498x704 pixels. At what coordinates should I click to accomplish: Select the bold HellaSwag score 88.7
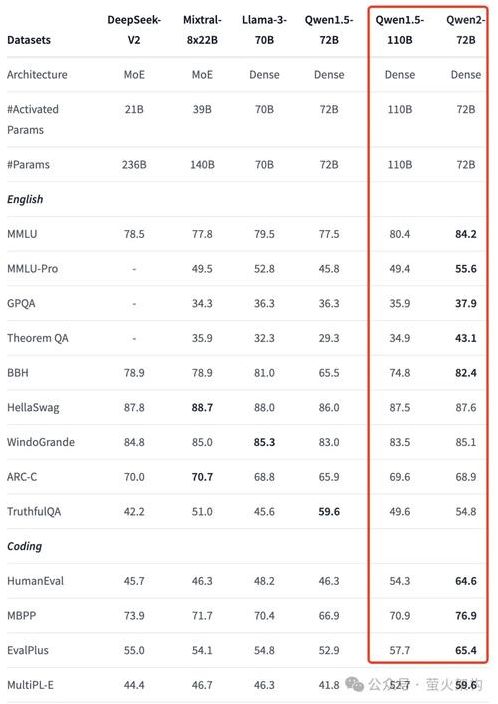[202, 408]
